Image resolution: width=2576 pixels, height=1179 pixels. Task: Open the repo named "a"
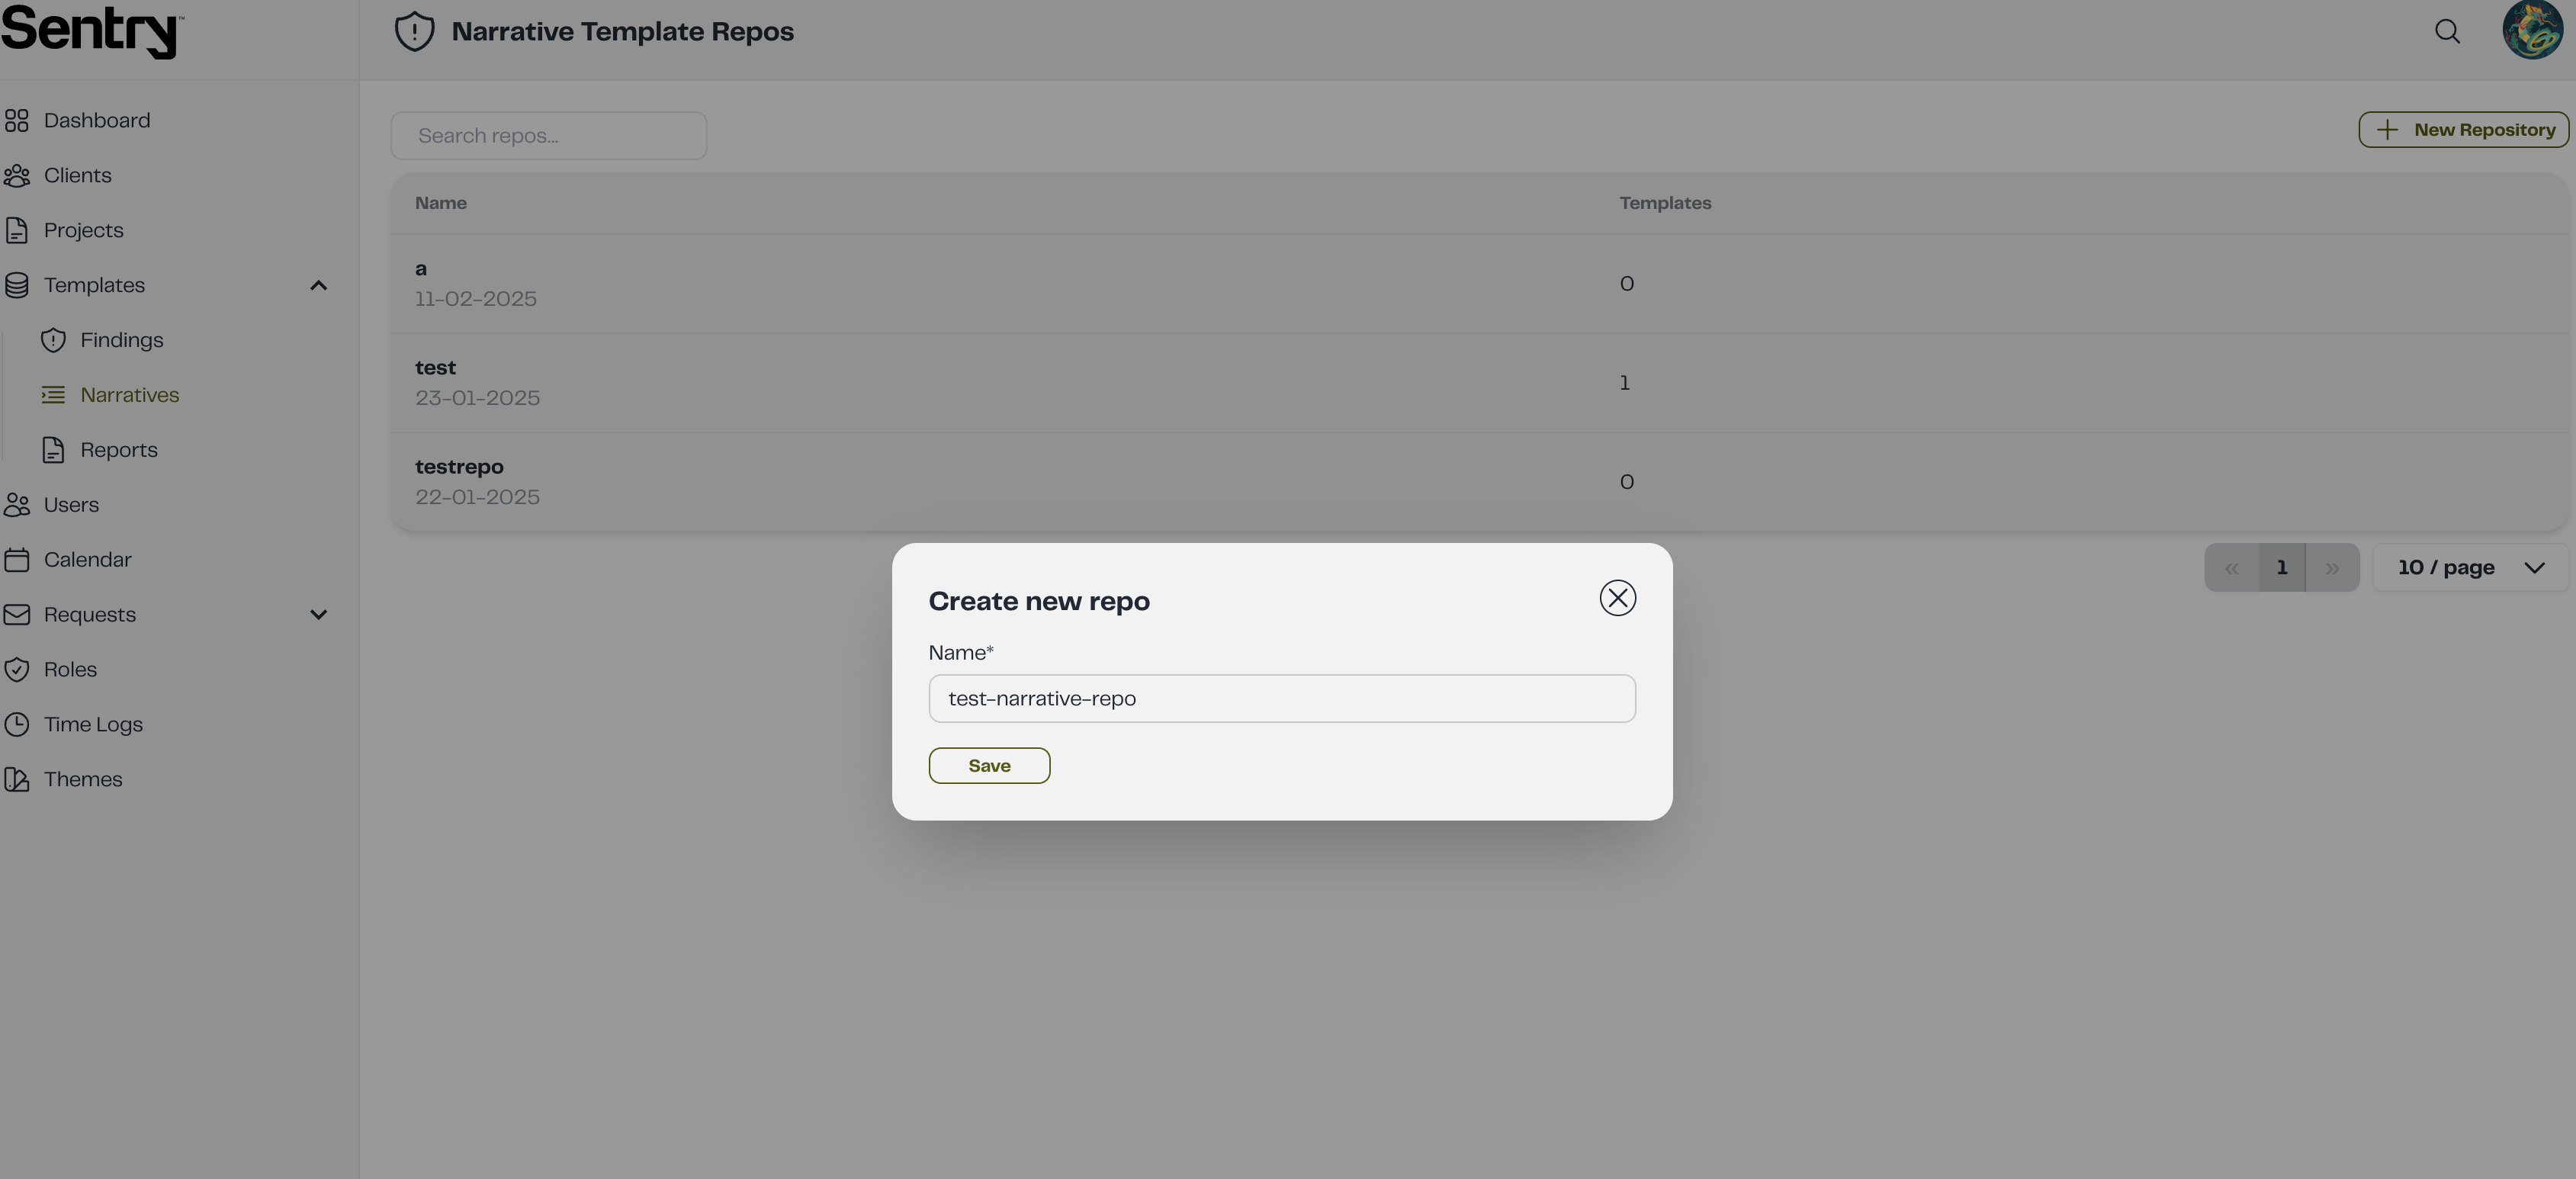[421, 269]
